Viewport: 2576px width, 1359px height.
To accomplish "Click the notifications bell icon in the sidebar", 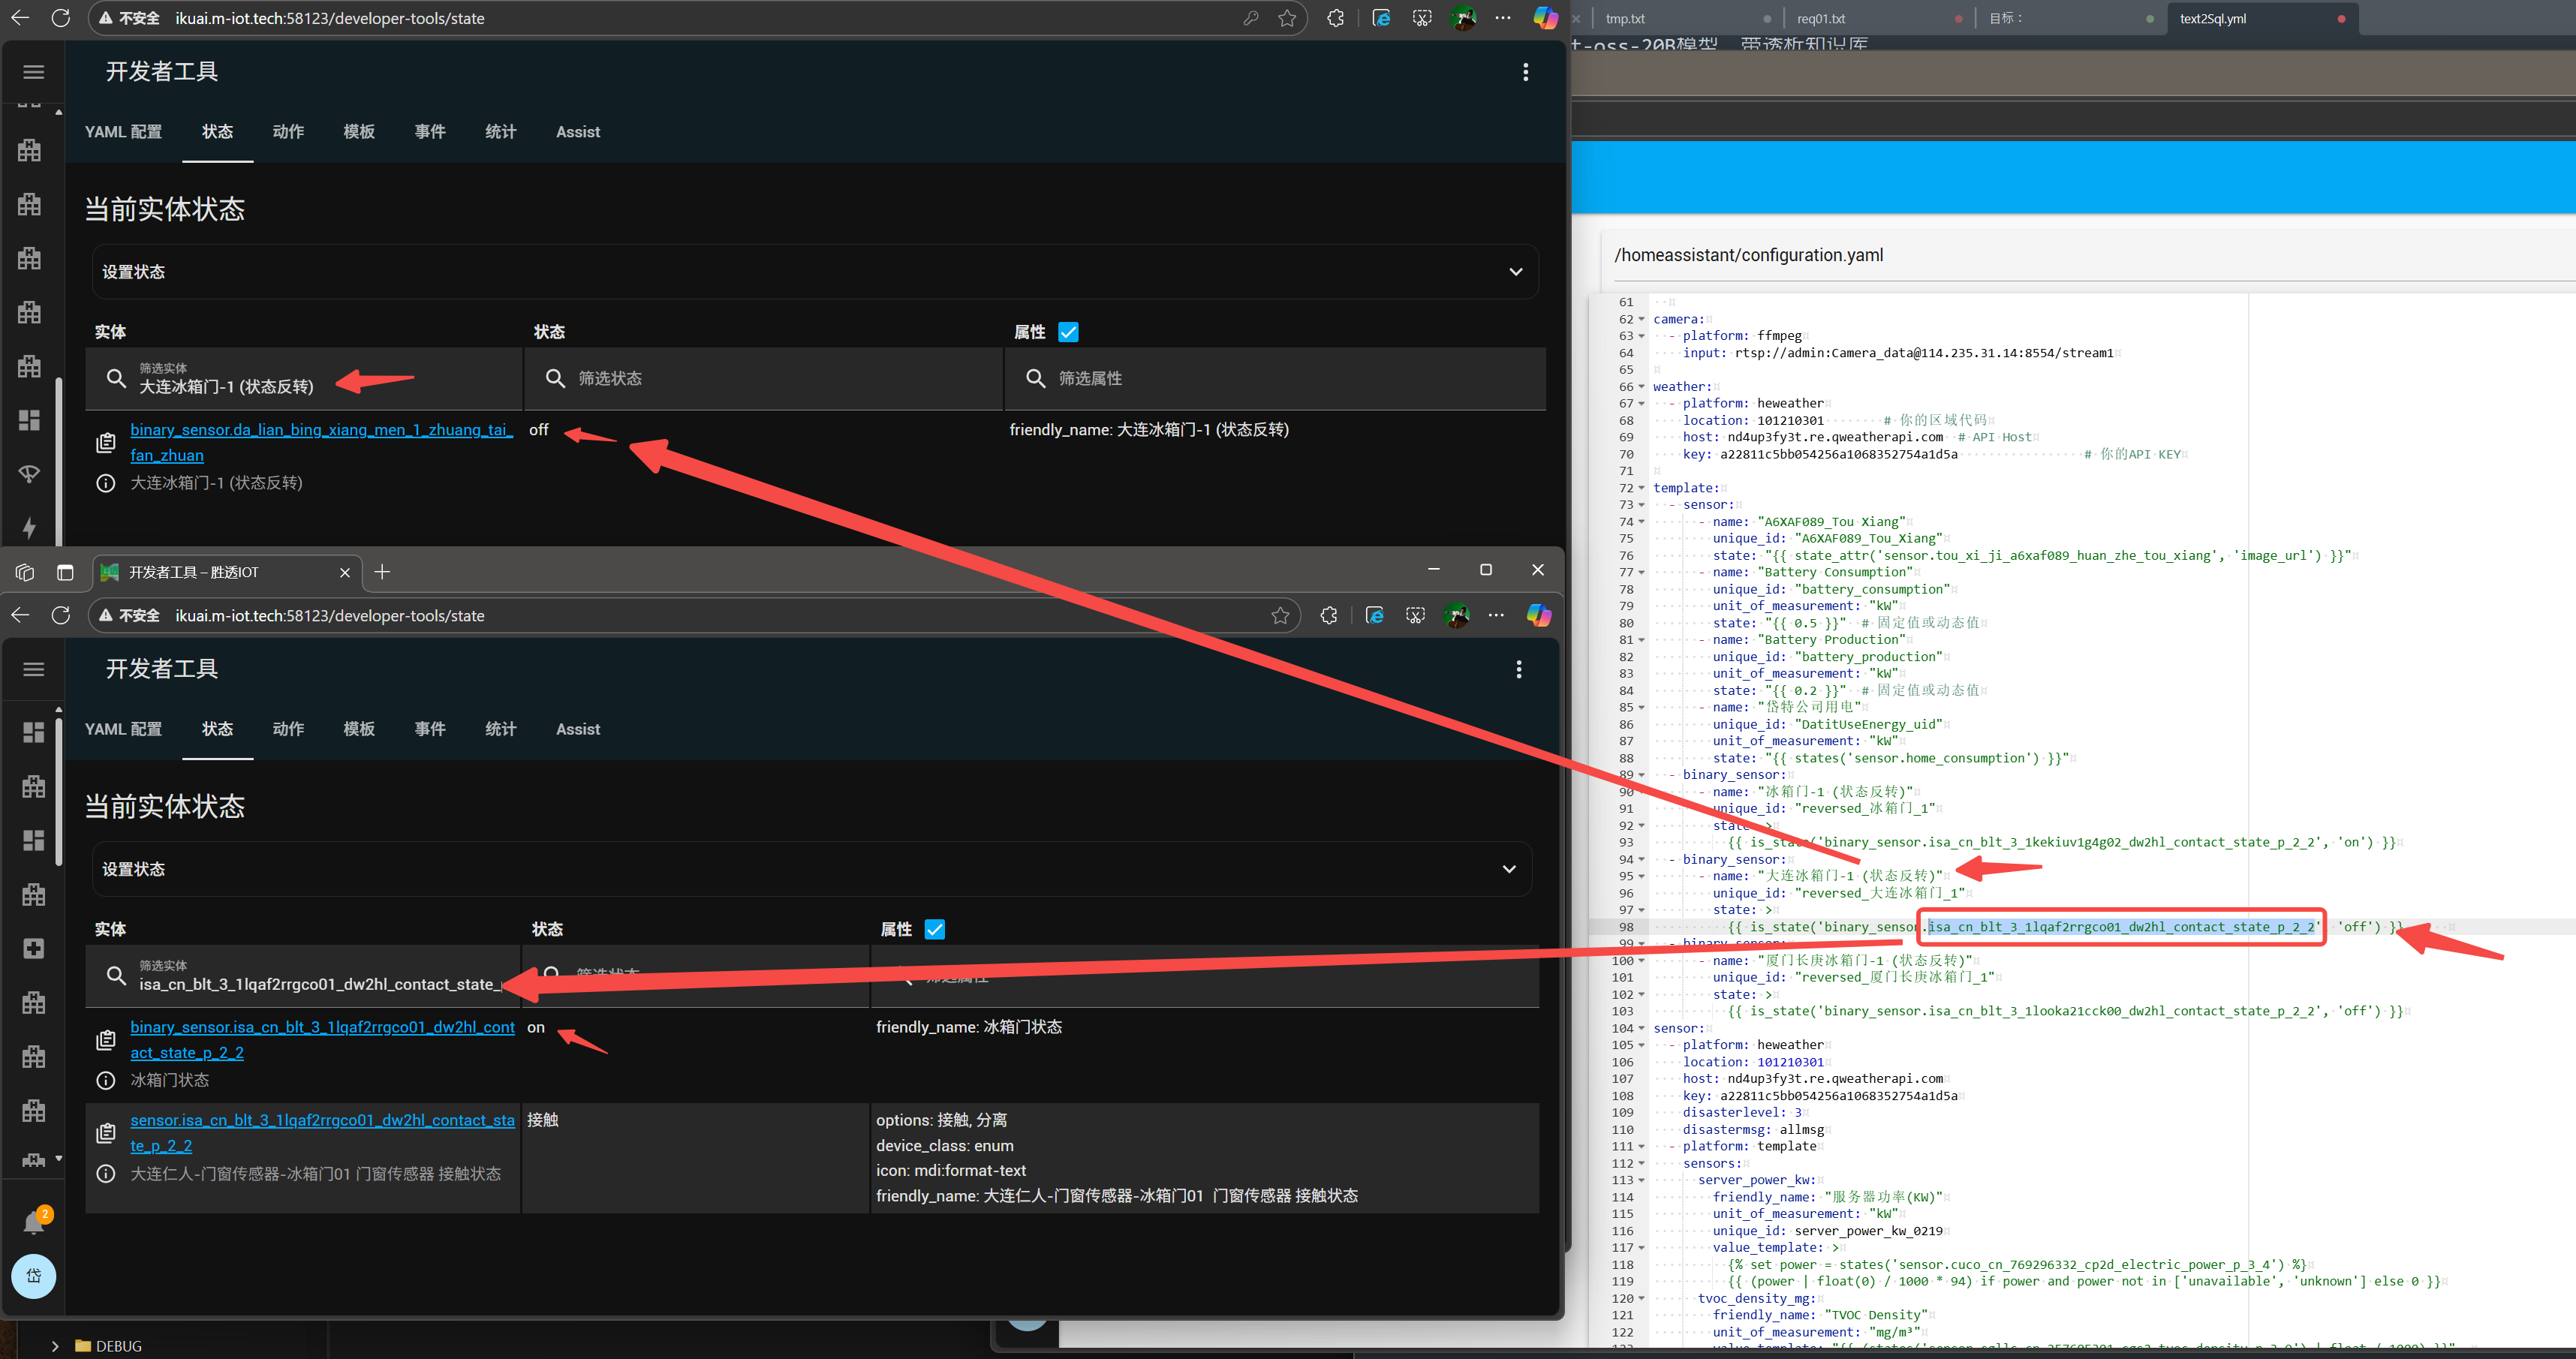I will pos(33,1222).
